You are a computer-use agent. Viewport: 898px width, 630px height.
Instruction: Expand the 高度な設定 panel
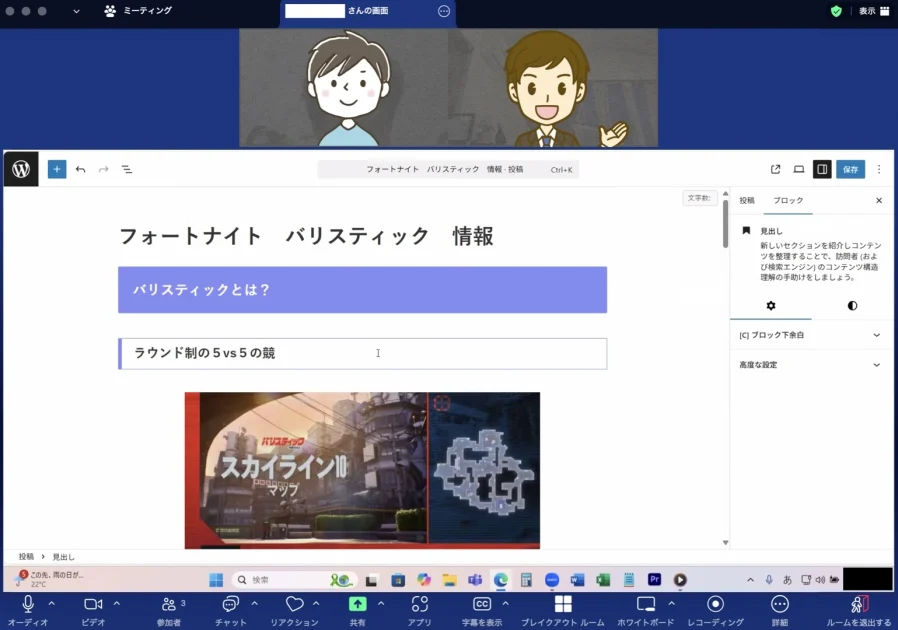[x=812, y=365]
